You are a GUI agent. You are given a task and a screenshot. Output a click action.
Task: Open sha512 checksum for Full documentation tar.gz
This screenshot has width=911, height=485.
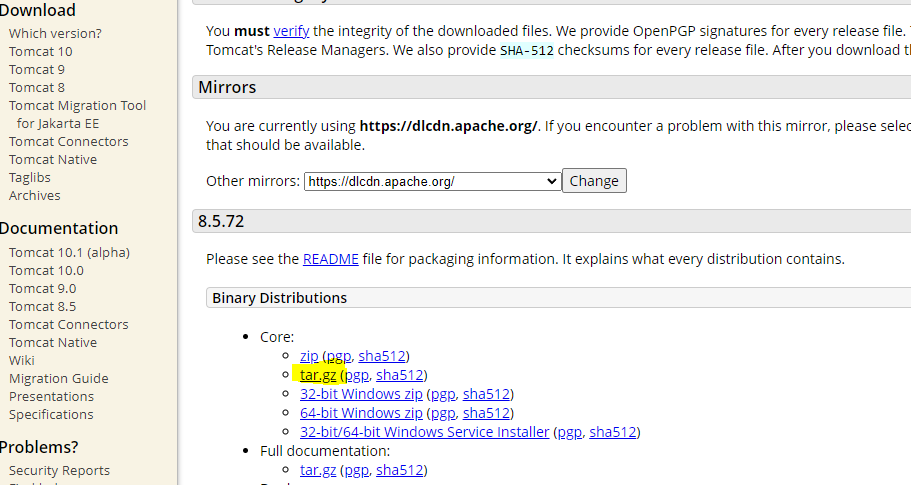pos(400,470)
